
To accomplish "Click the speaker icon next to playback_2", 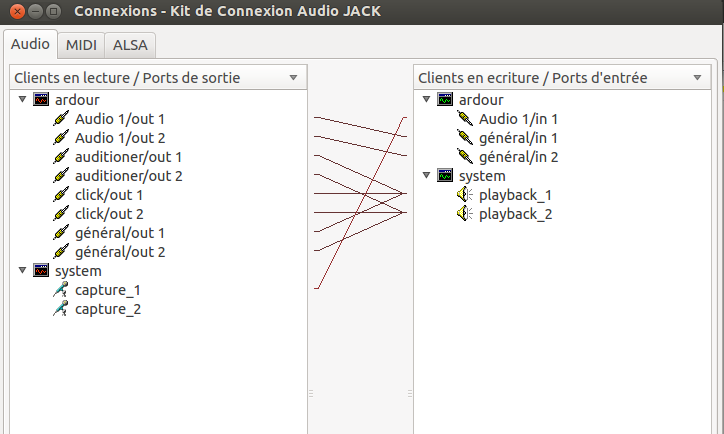I will [464, 214].
